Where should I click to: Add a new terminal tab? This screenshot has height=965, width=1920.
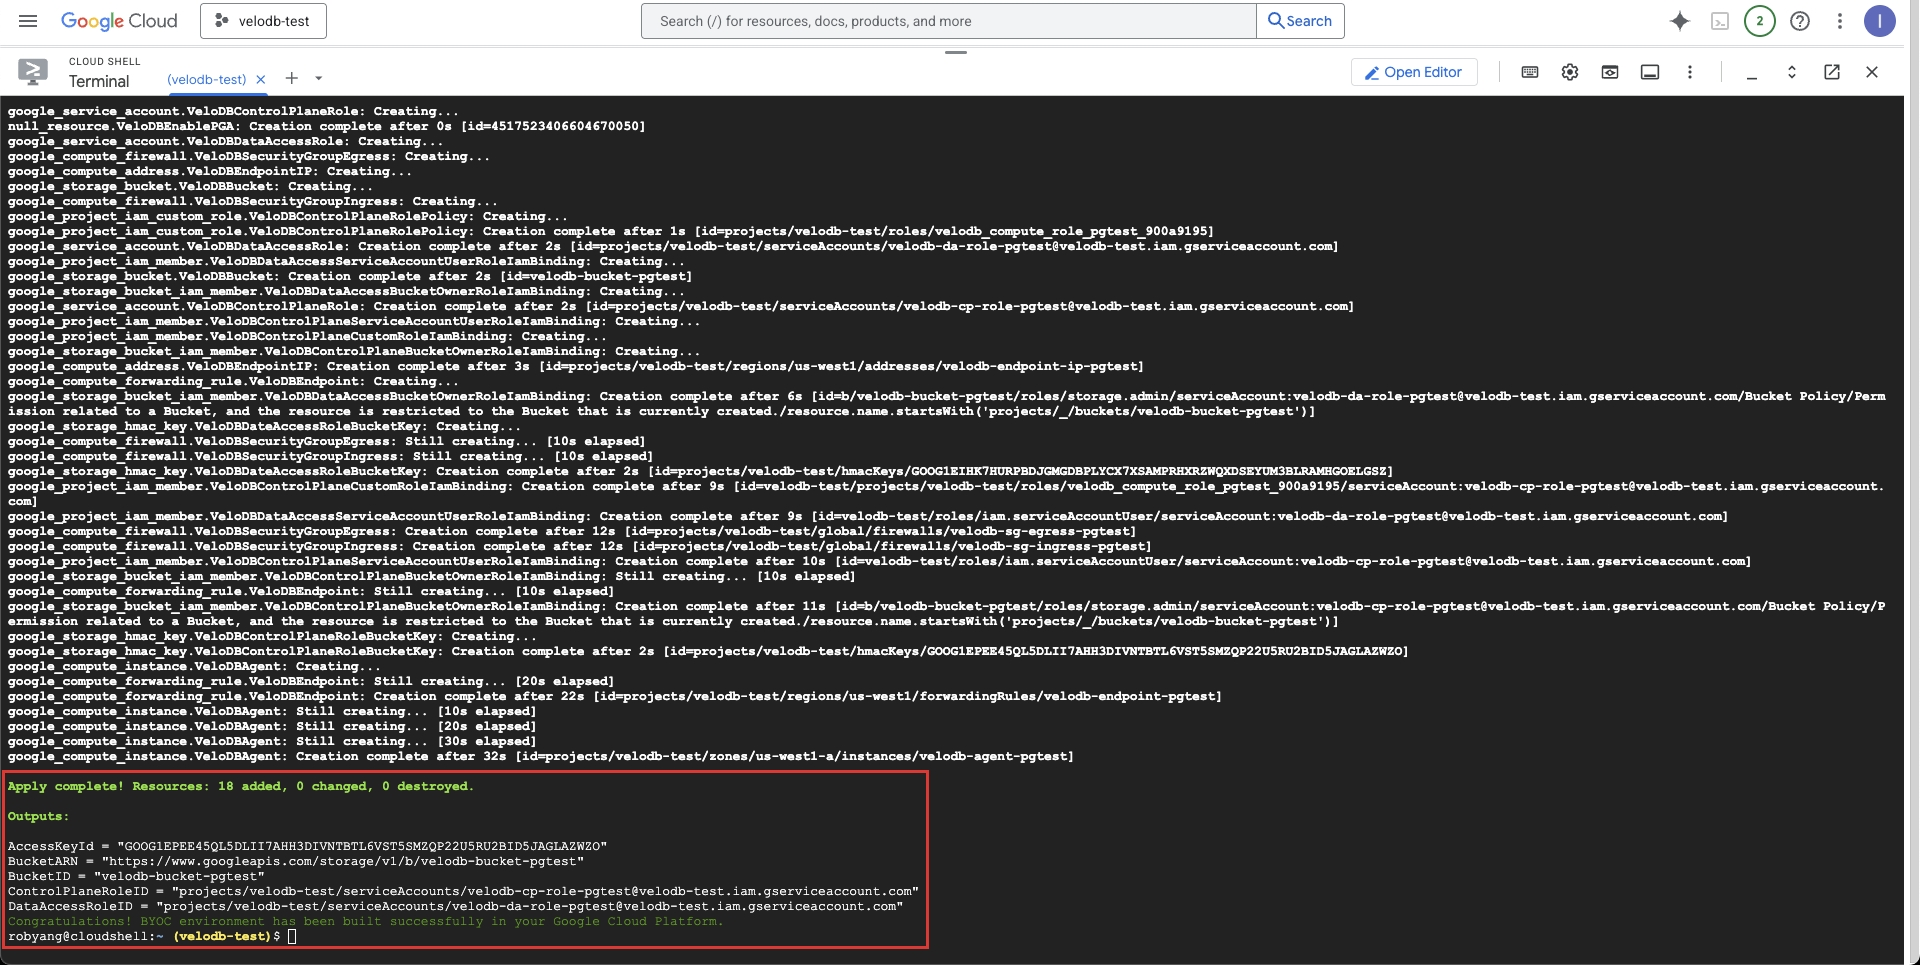coord(292,79)
